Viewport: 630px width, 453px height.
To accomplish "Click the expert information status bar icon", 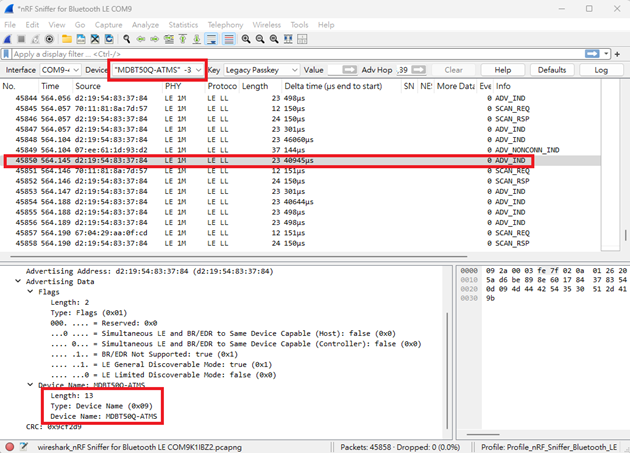I will pyautogui.click(x=10, y=446).
